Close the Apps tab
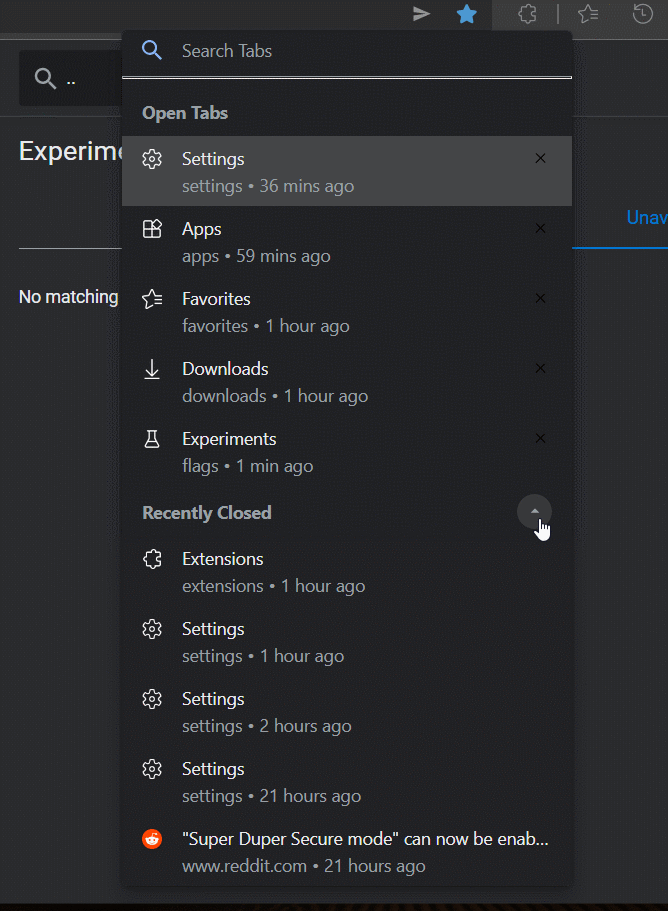The image size is (668, 911). [540, 228]
